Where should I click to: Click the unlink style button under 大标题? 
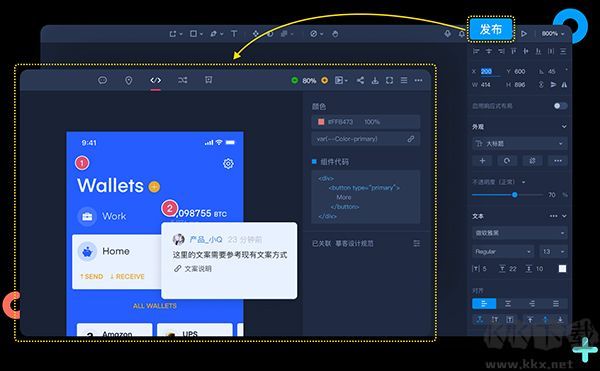pos(532,161)
